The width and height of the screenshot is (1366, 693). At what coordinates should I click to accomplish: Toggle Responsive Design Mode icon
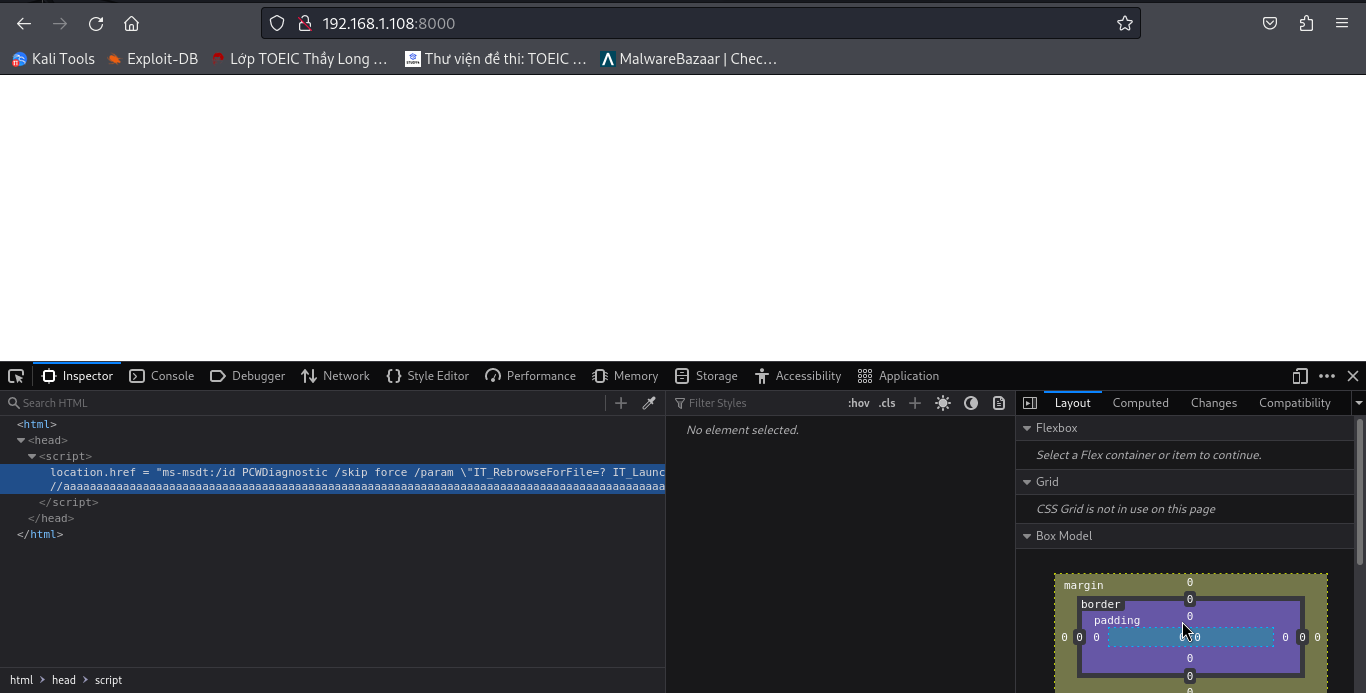coord(1300,376)
